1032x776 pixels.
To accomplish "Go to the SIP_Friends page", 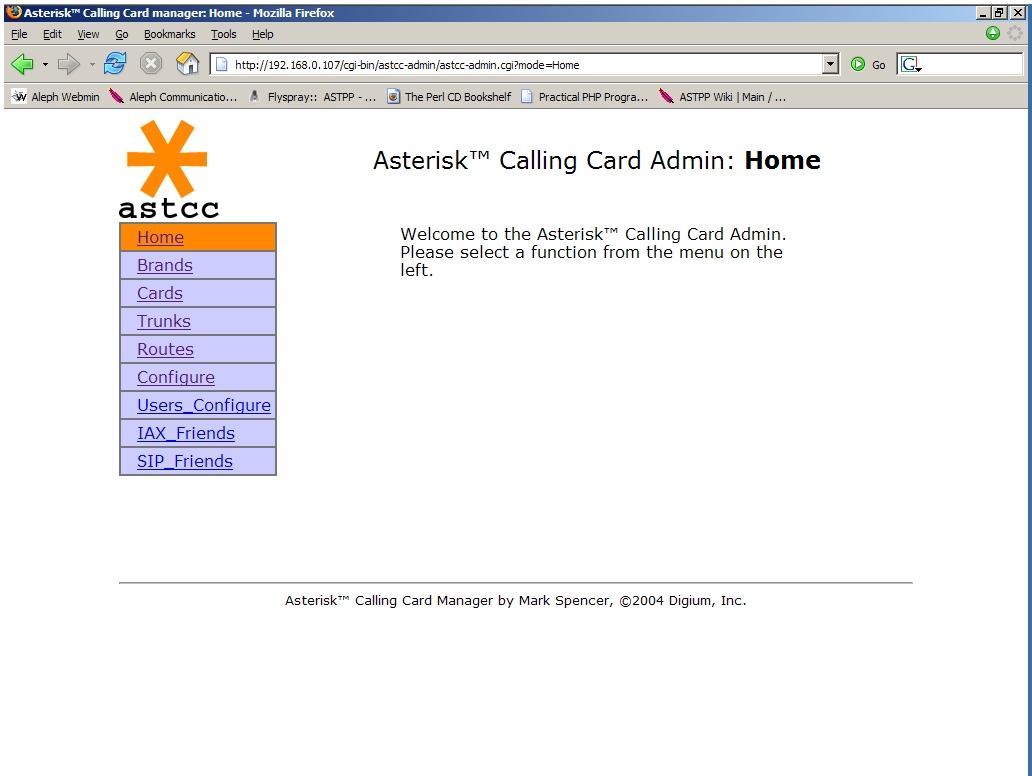I will click(x=185, y=461).
